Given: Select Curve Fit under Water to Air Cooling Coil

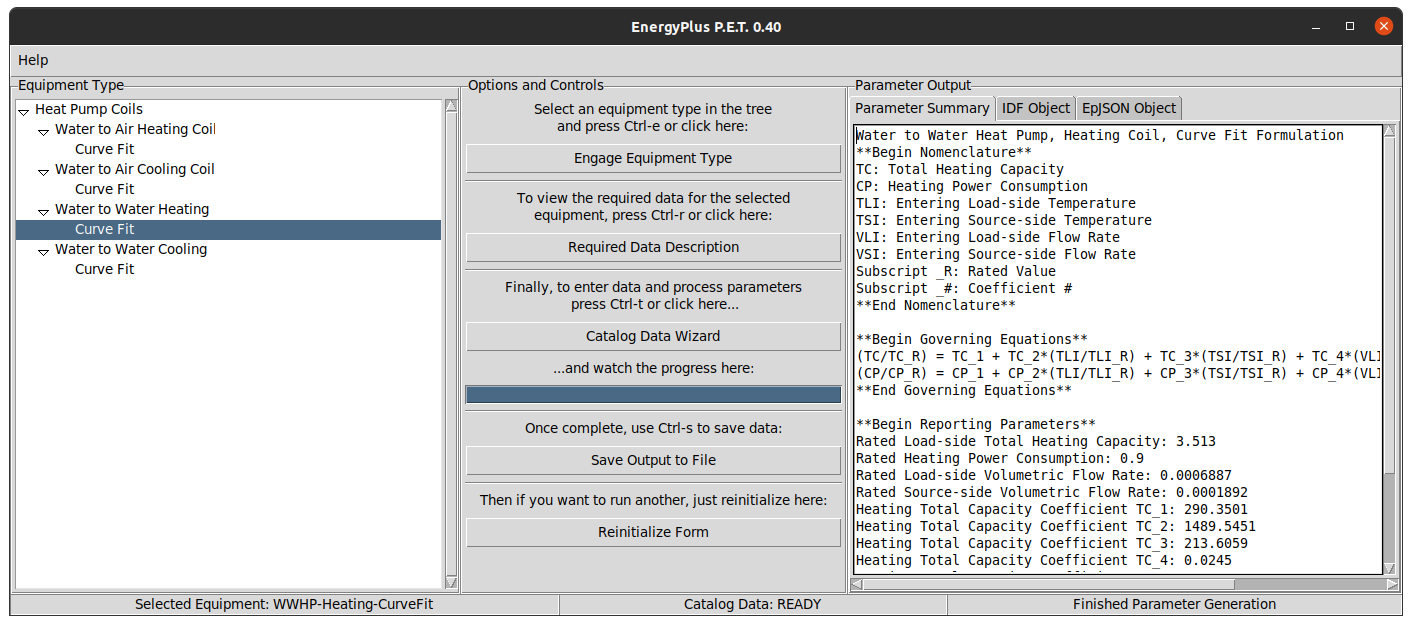Looking at the screenshot, I should coord(104,189).
